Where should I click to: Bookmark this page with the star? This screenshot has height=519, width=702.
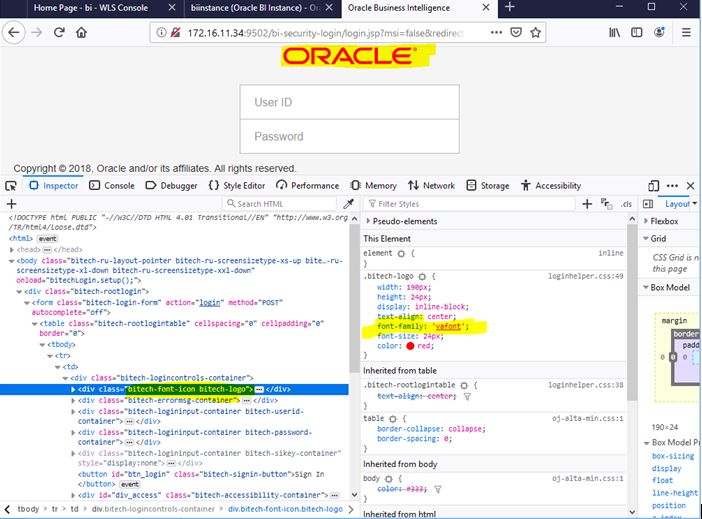point(535,32)
